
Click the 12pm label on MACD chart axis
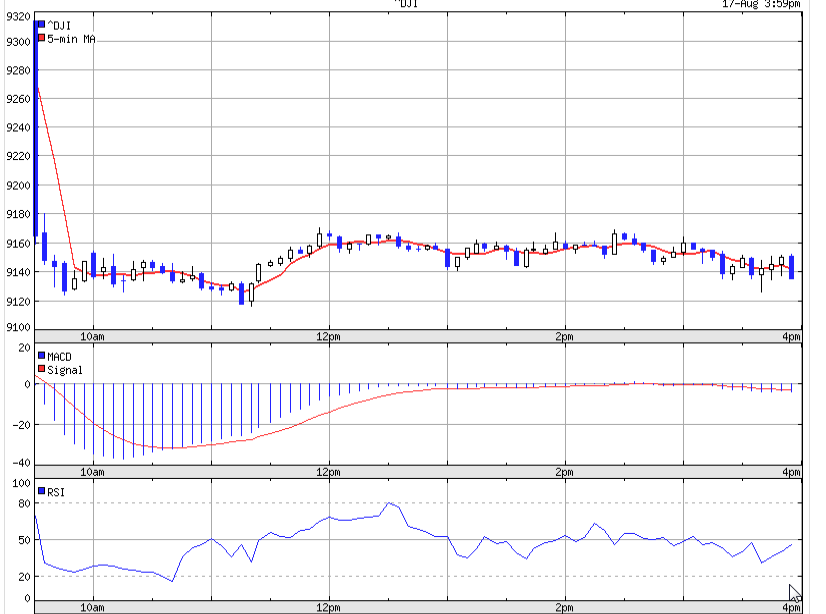328,472
